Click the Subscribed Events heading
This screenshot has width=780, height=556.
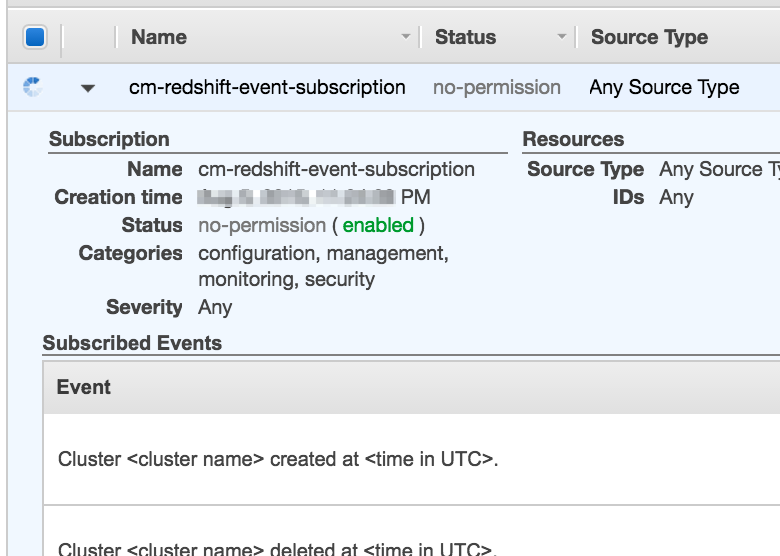132,343
